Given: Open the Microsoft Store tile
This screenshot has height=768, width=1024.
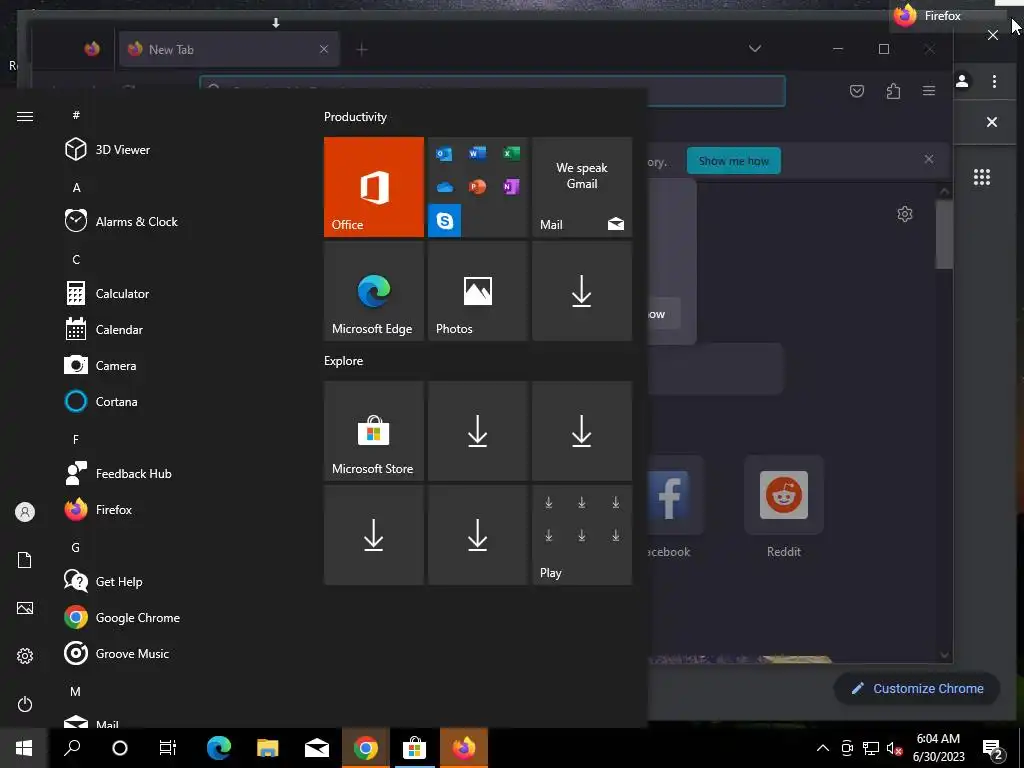Looking at the screenshot, I should point(374,431).
